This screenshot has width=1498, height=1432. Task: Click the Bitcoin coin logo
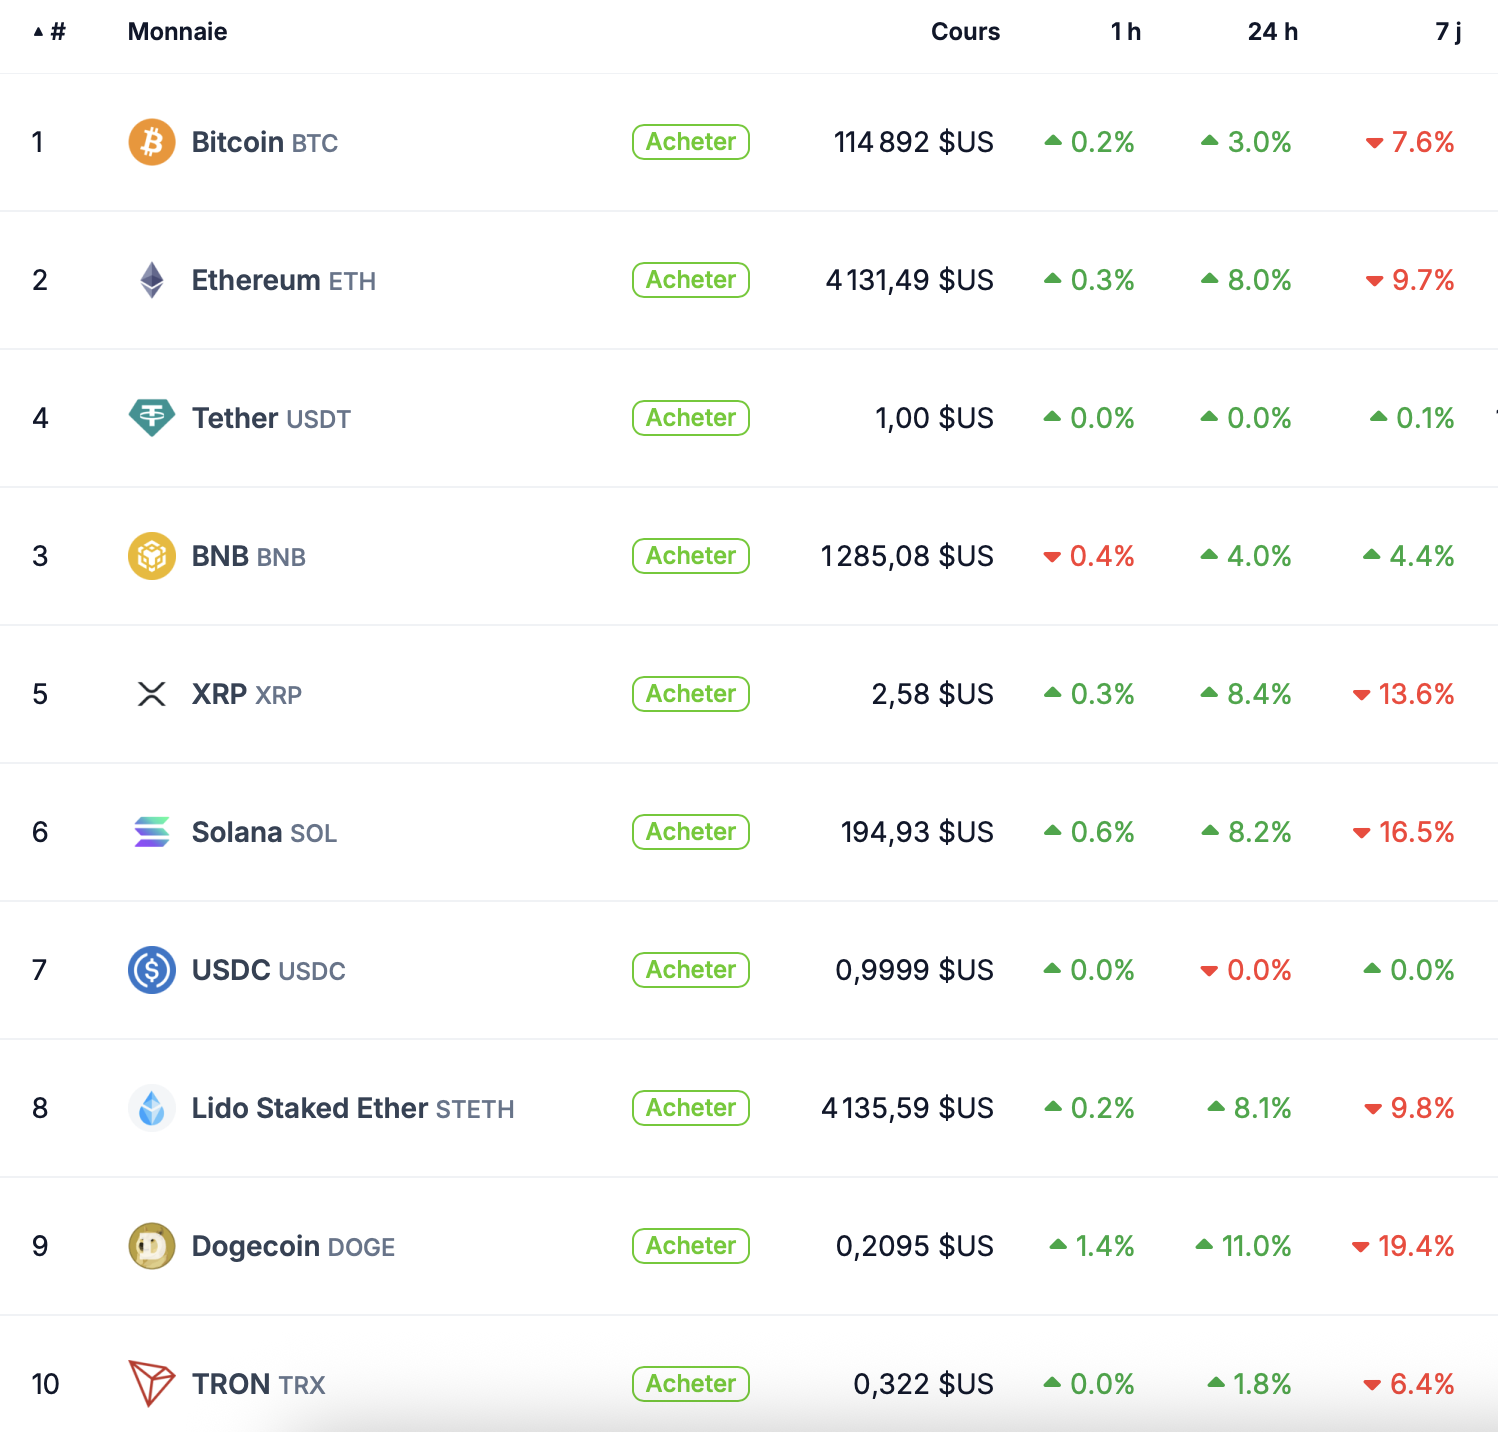152,142
